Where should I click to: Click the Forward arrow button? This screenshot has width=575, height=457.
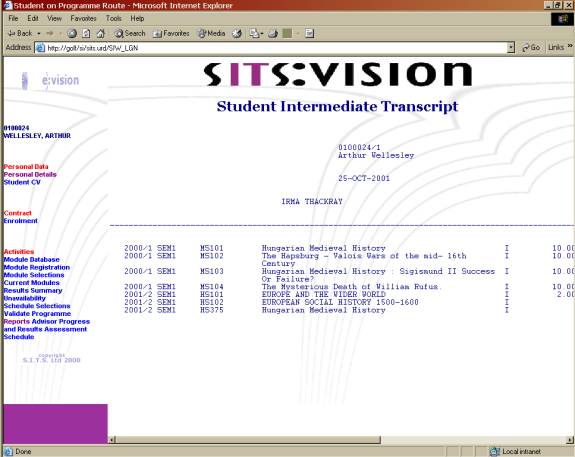click(50, 33)
